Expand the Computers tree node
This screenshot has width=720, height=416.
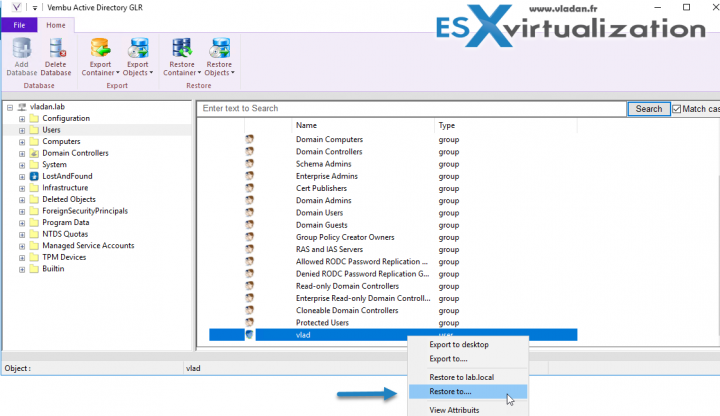[x=22, y=142]
